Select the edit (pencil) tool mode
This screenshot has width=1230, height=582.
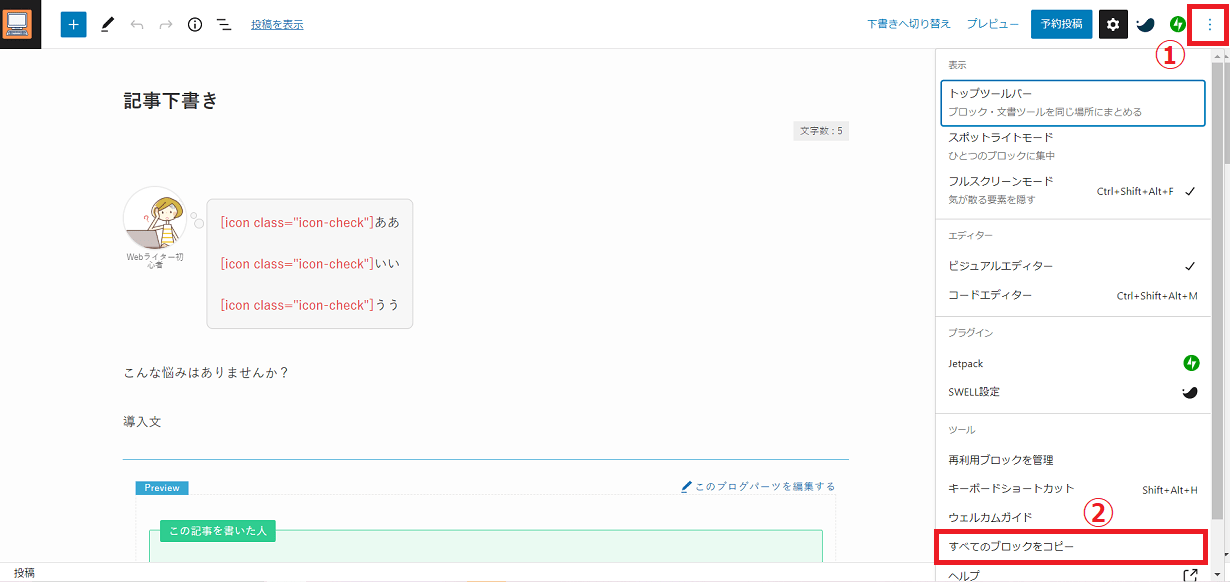(x=107, y=23)
